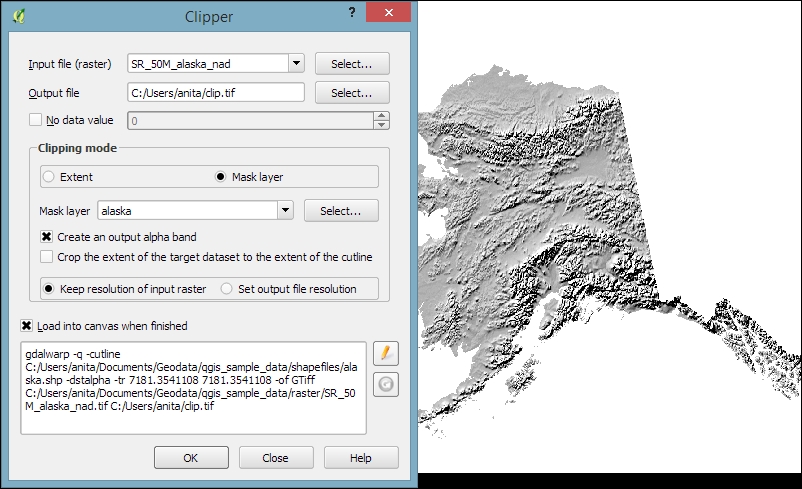Screen dimensions: 802x489
Task: Click the pencil edit command icon
Action: point(386,353)
